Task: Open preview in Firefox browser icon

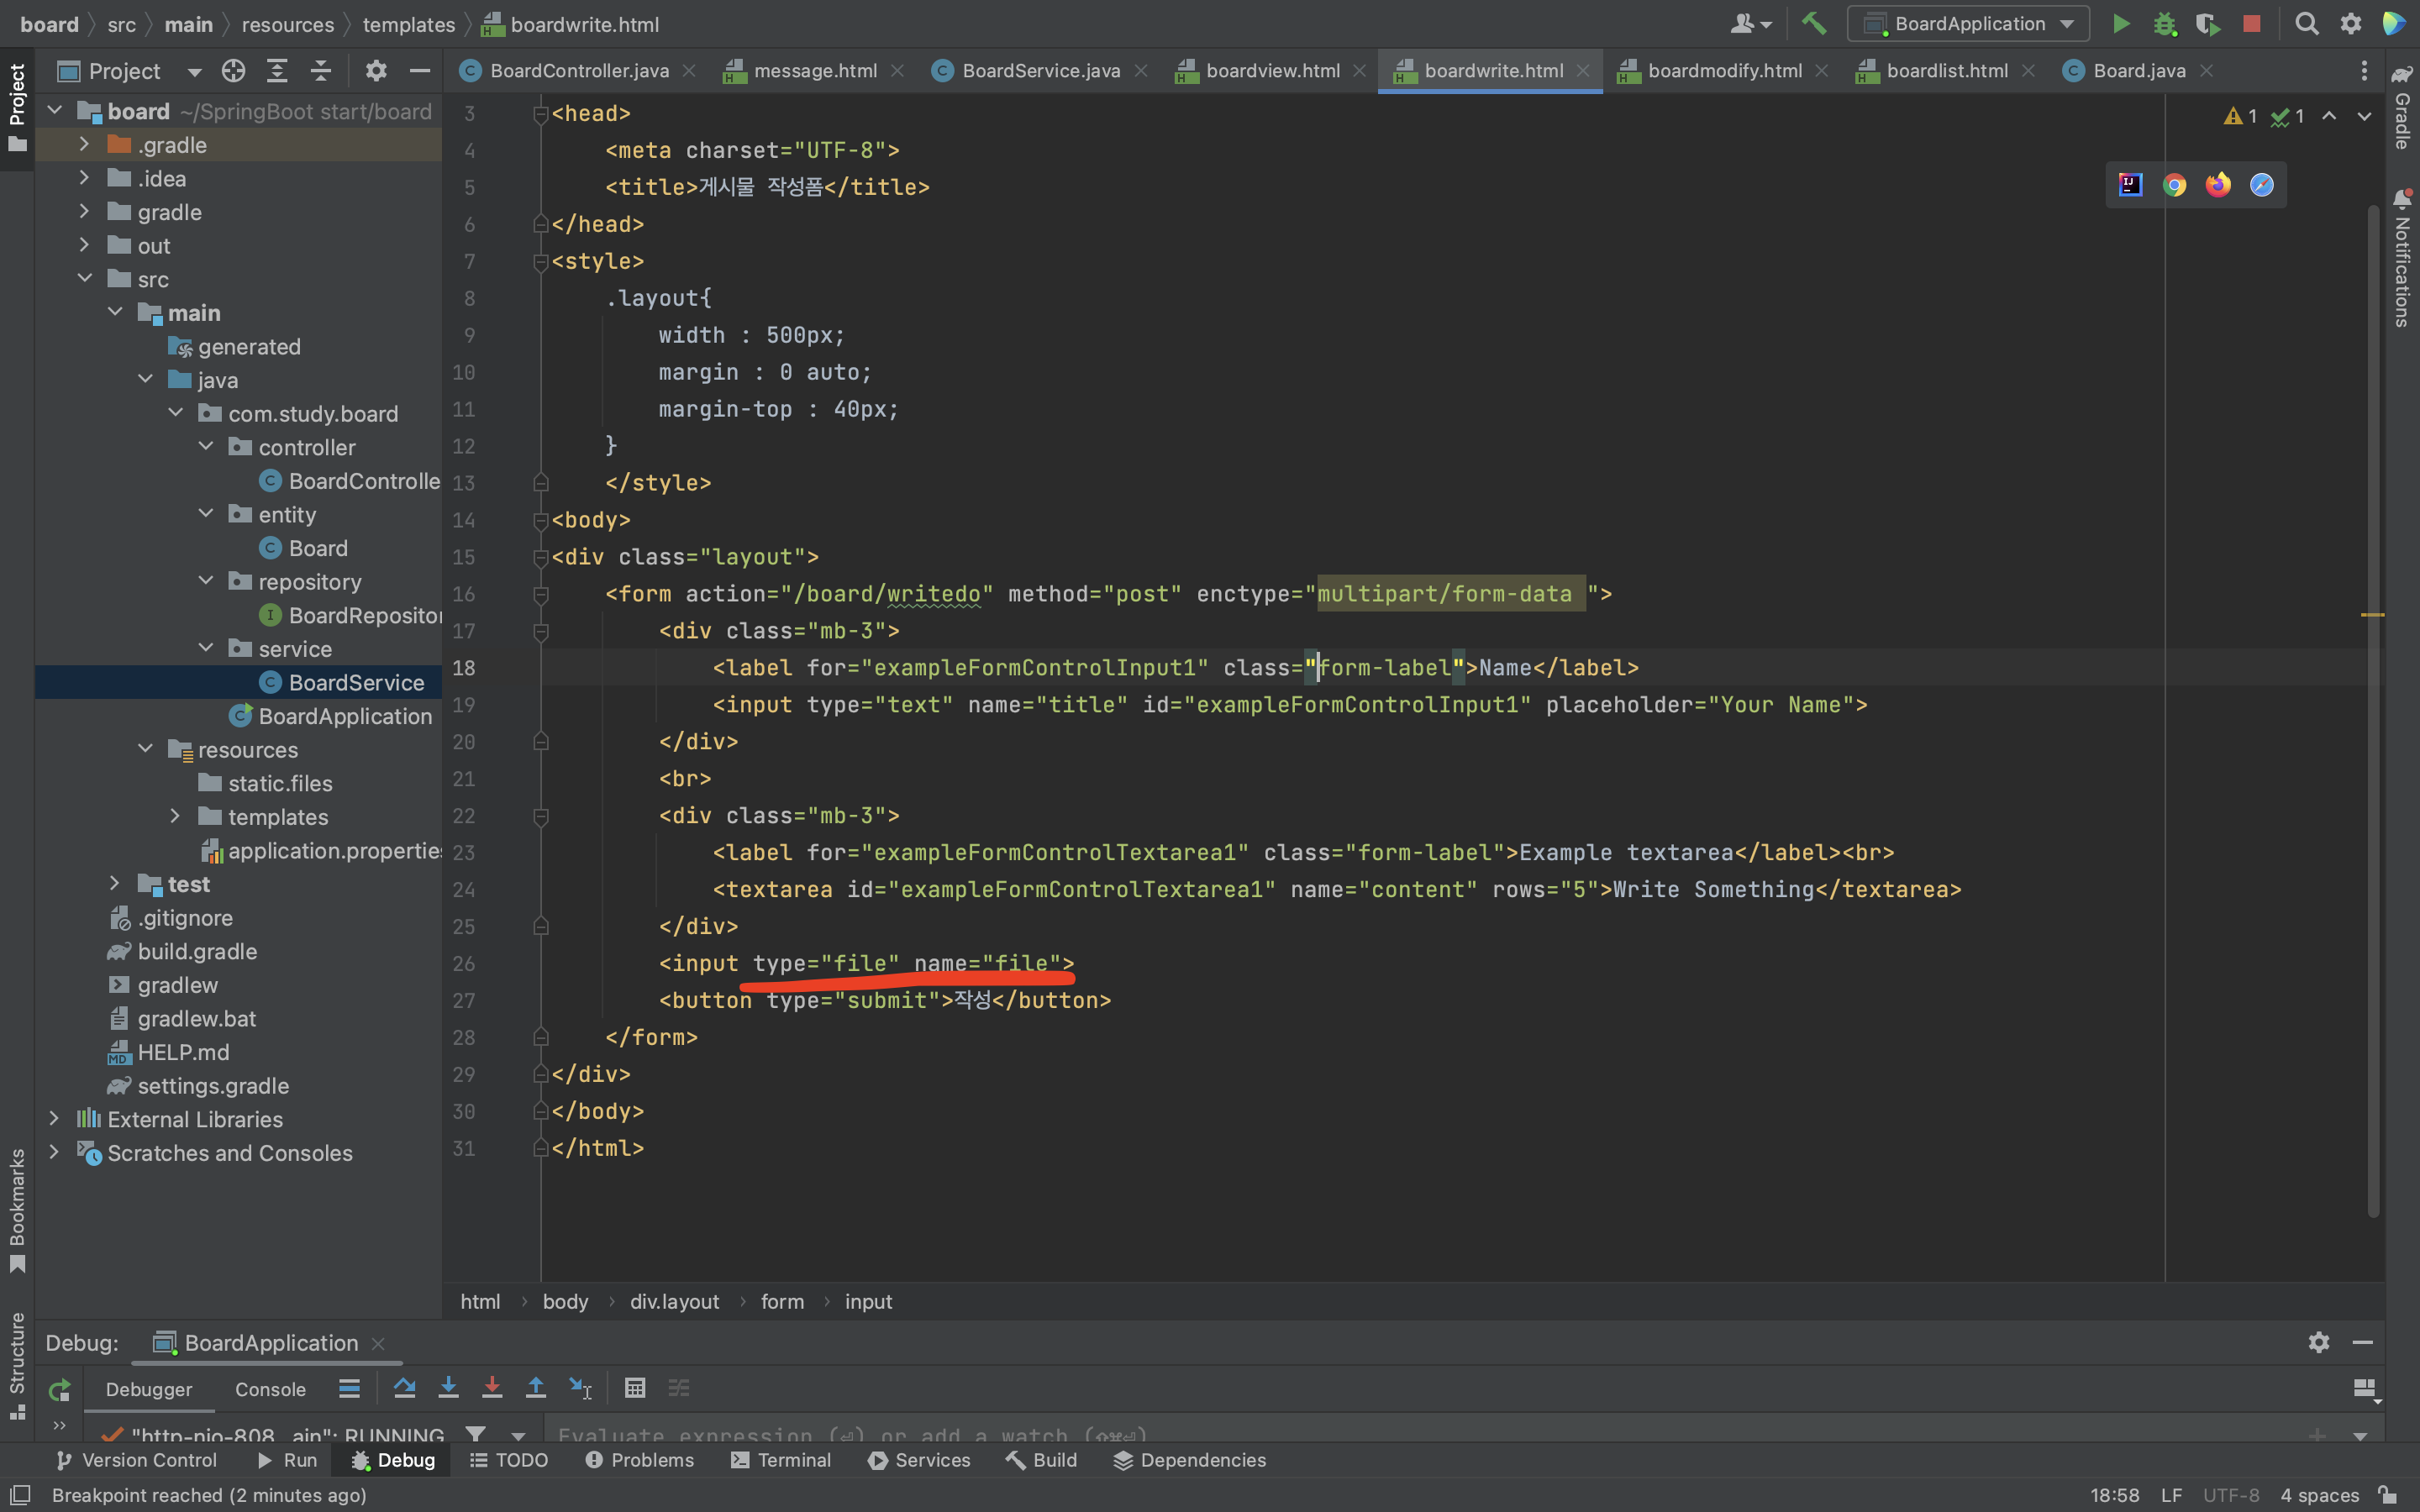Action: tap(2218, 185)
